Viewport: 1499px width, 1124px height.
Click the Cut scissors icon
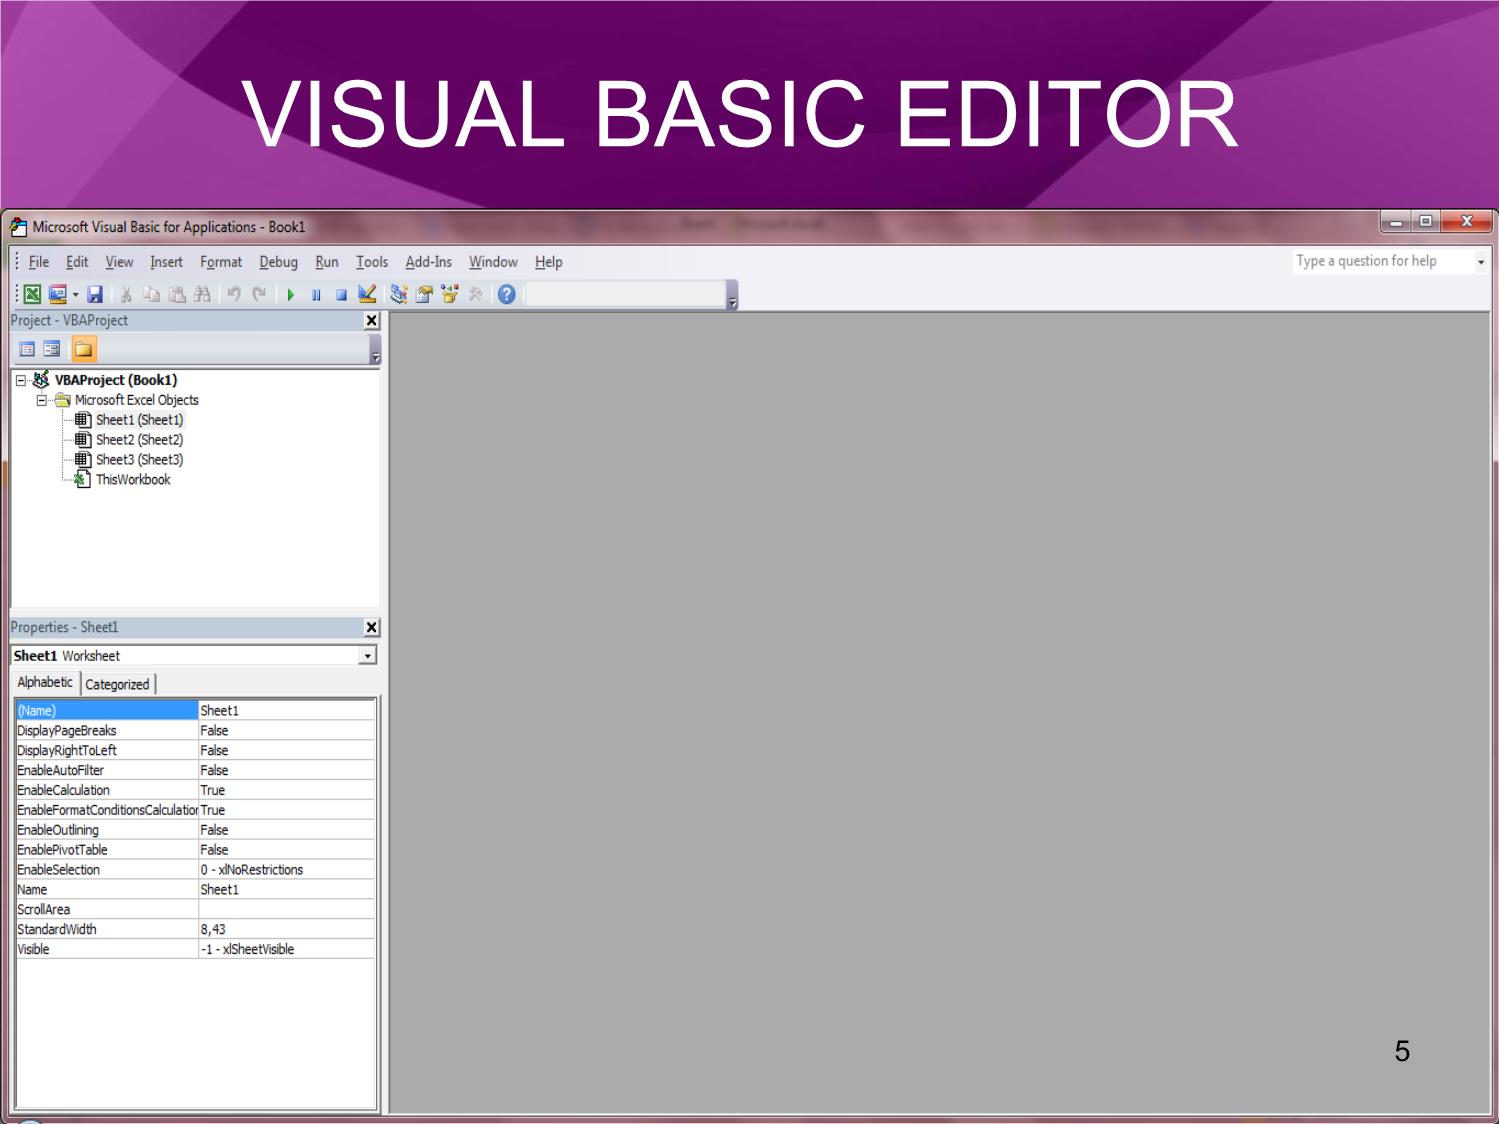(126, 294)
